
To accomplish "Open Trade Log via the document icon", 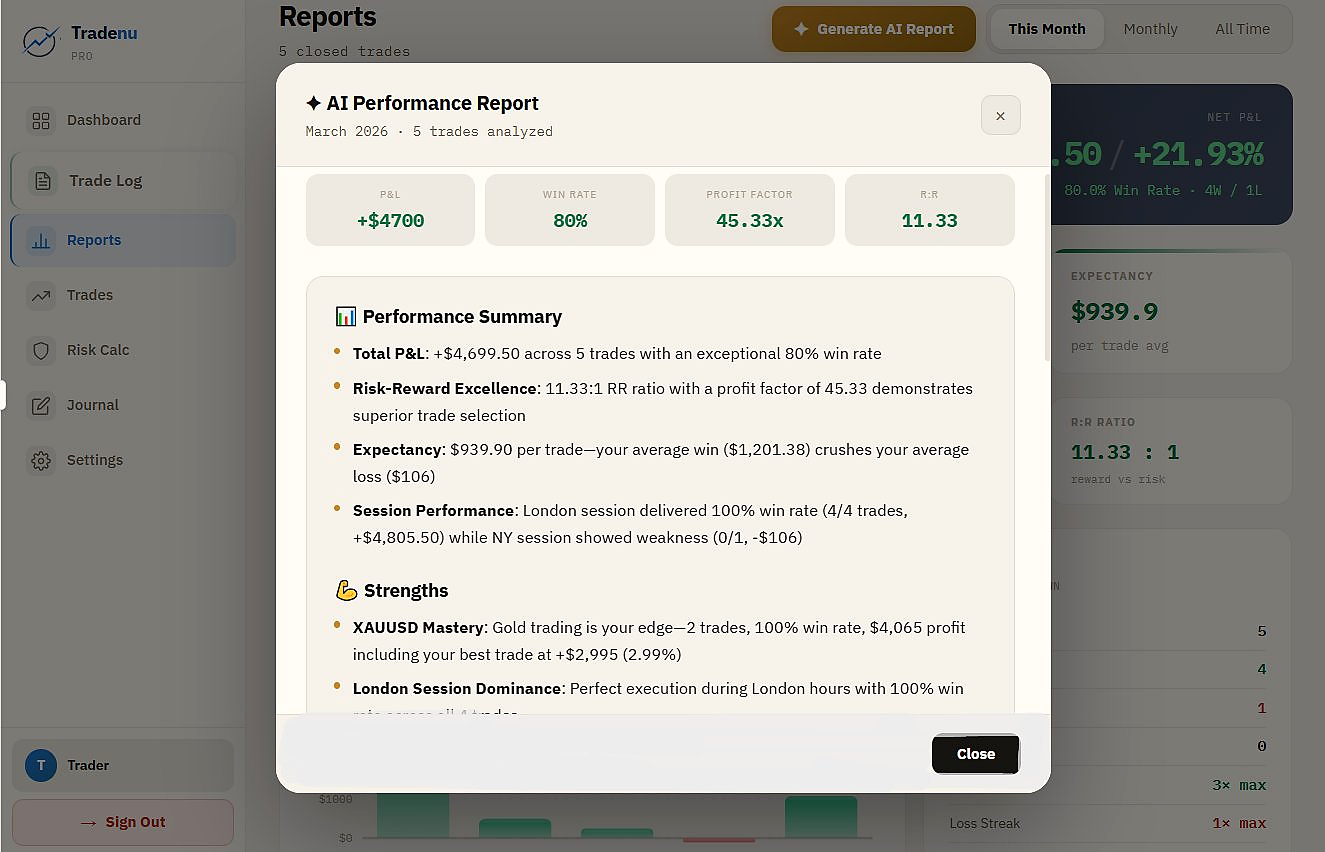I will point(41,180).
